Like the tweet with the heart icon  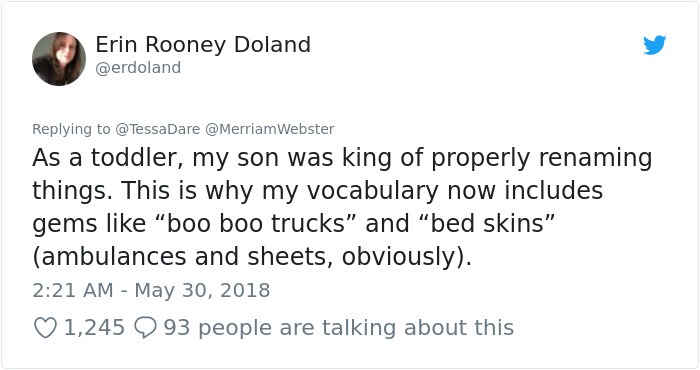pos(46,328)
